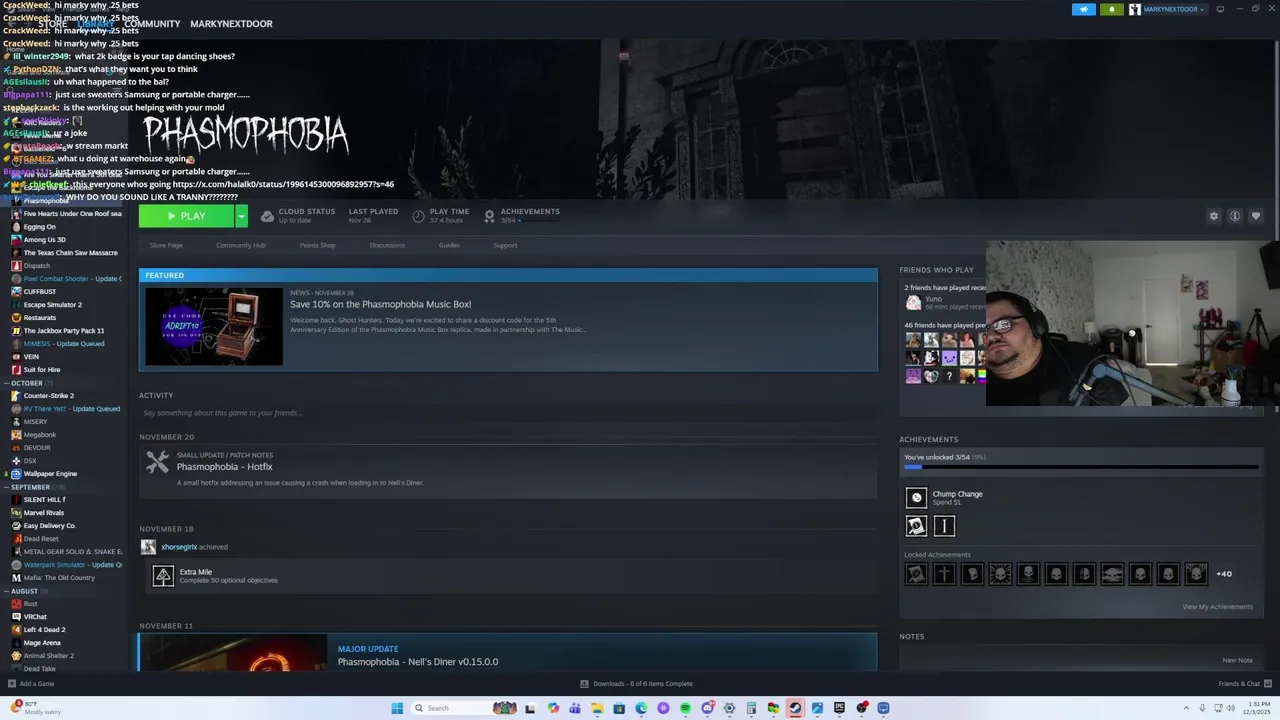Open Spotify from the taskbar
Image resolution: width=1280 pixels, height=720 pixels.
pos(685,708)
